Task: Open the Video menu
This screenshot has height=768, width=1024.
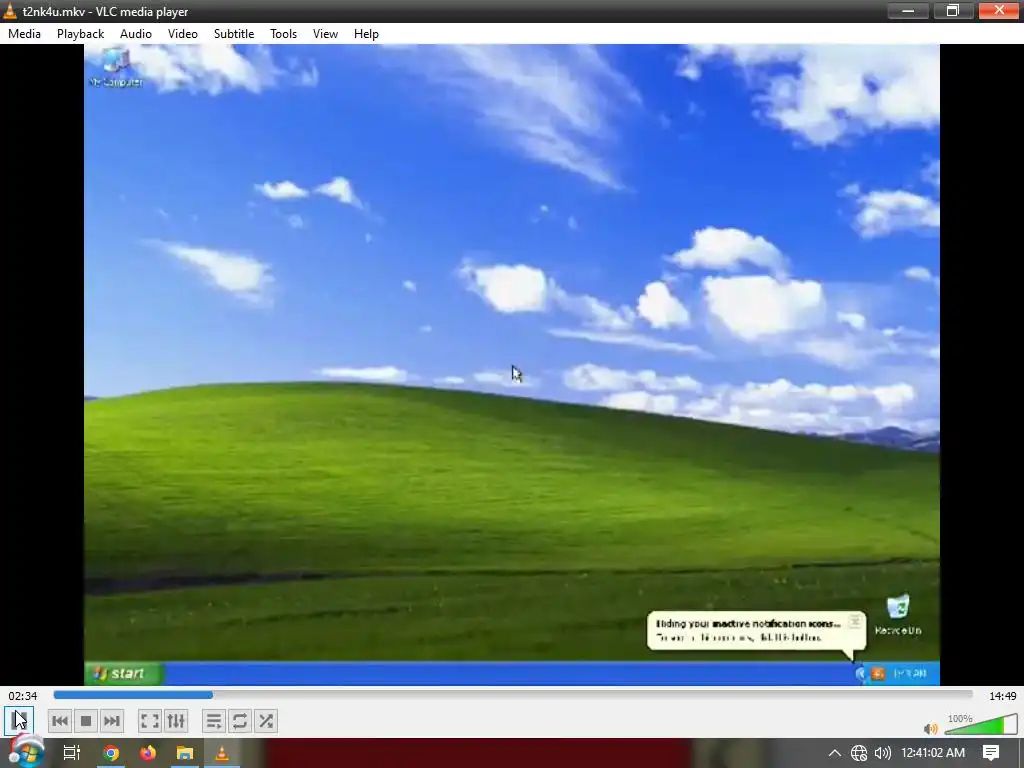Action: pyautogui.click(x=183, y=34)
